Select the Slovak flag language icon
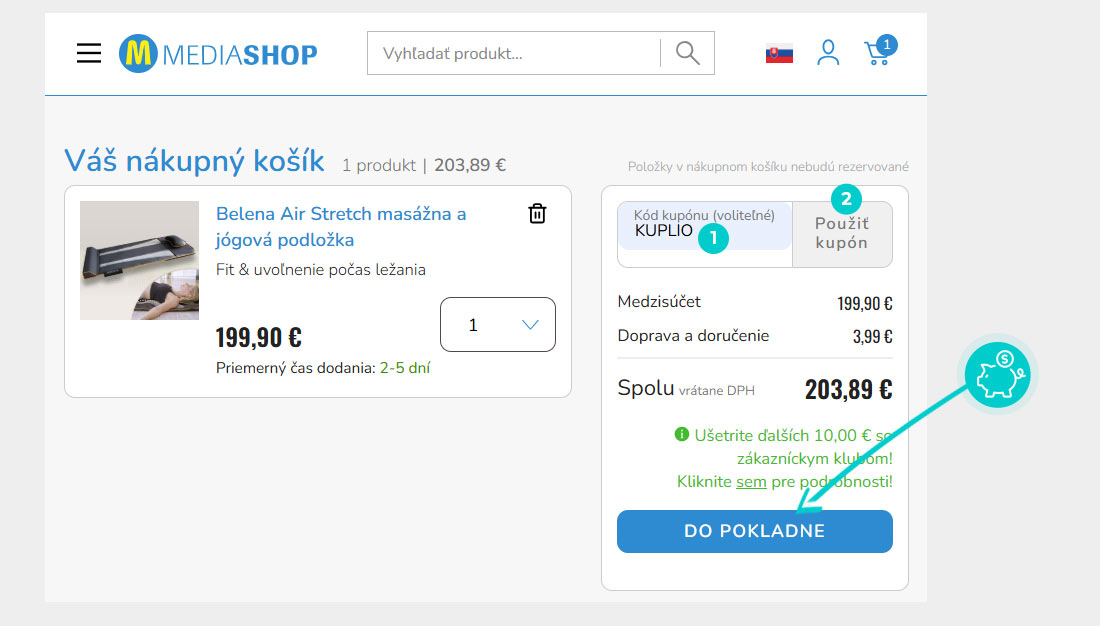1100x626 pixels. (779, 54)
